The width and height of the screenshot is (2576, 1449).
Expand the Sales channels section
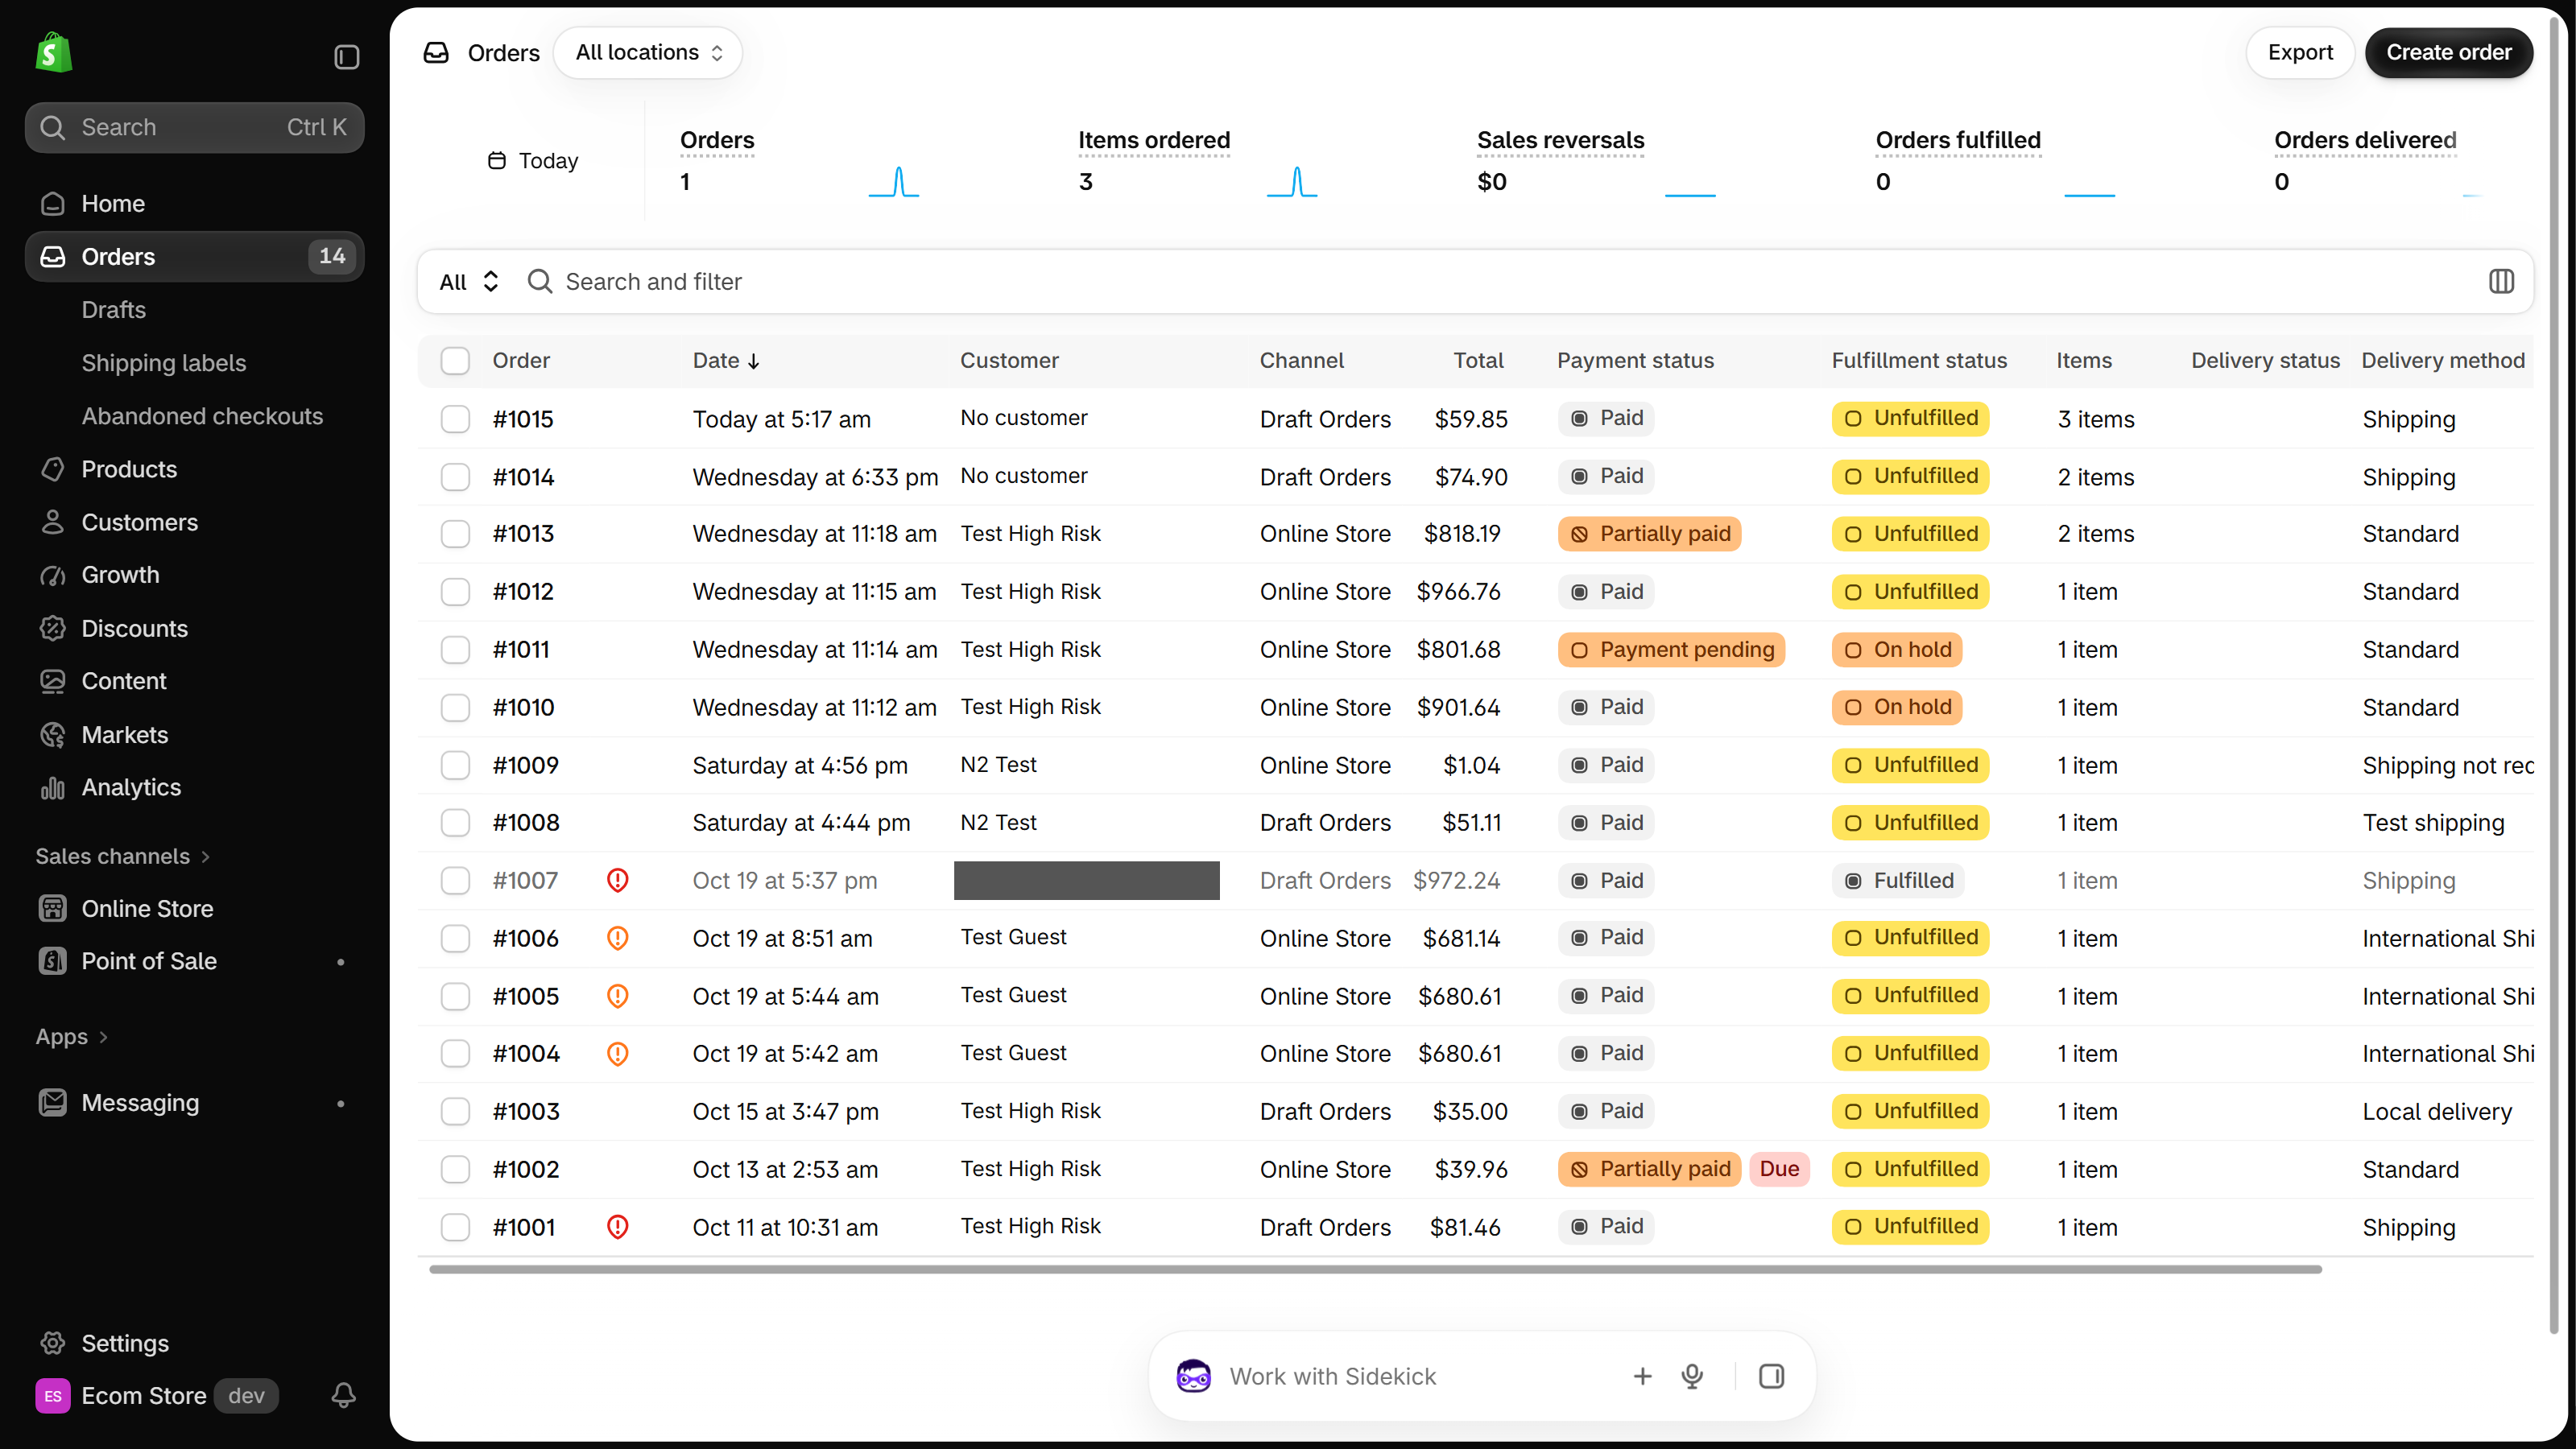[x=123, y=856]
